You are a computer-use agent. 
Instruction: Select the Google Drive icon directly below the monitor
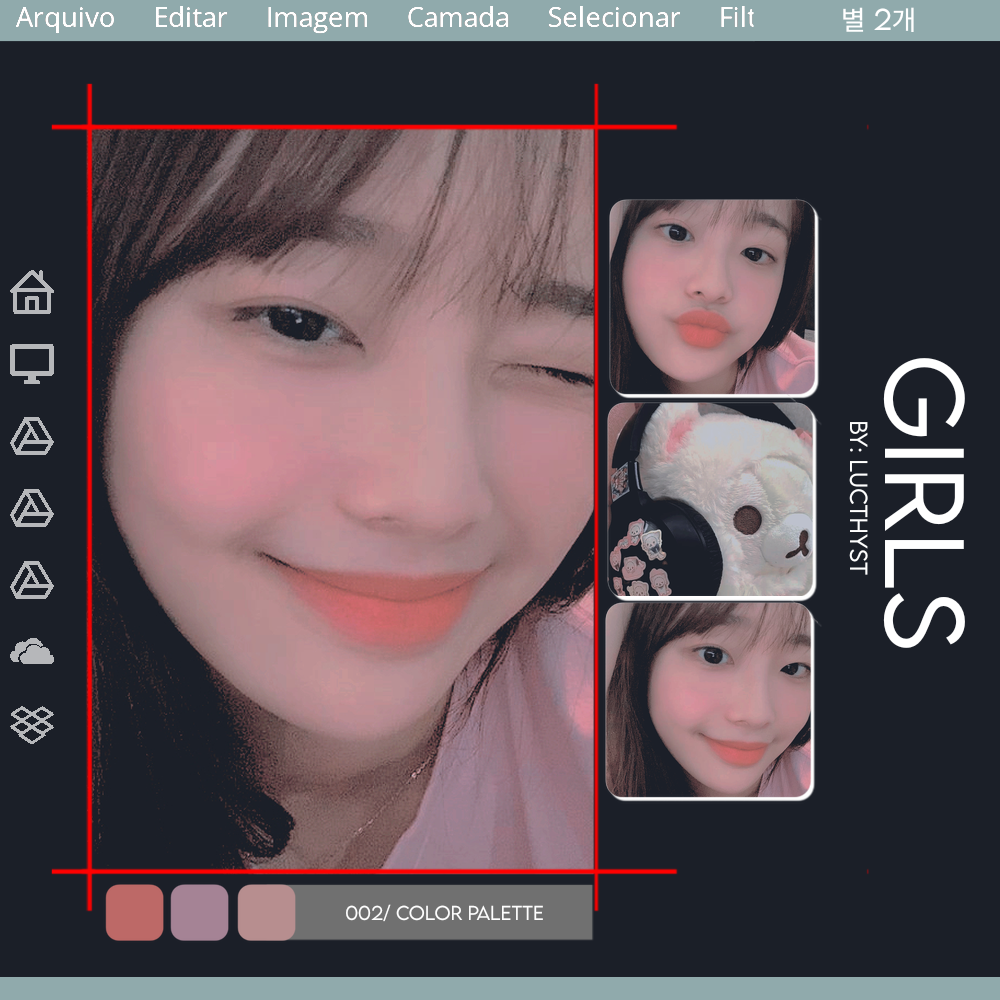[32, 436]
